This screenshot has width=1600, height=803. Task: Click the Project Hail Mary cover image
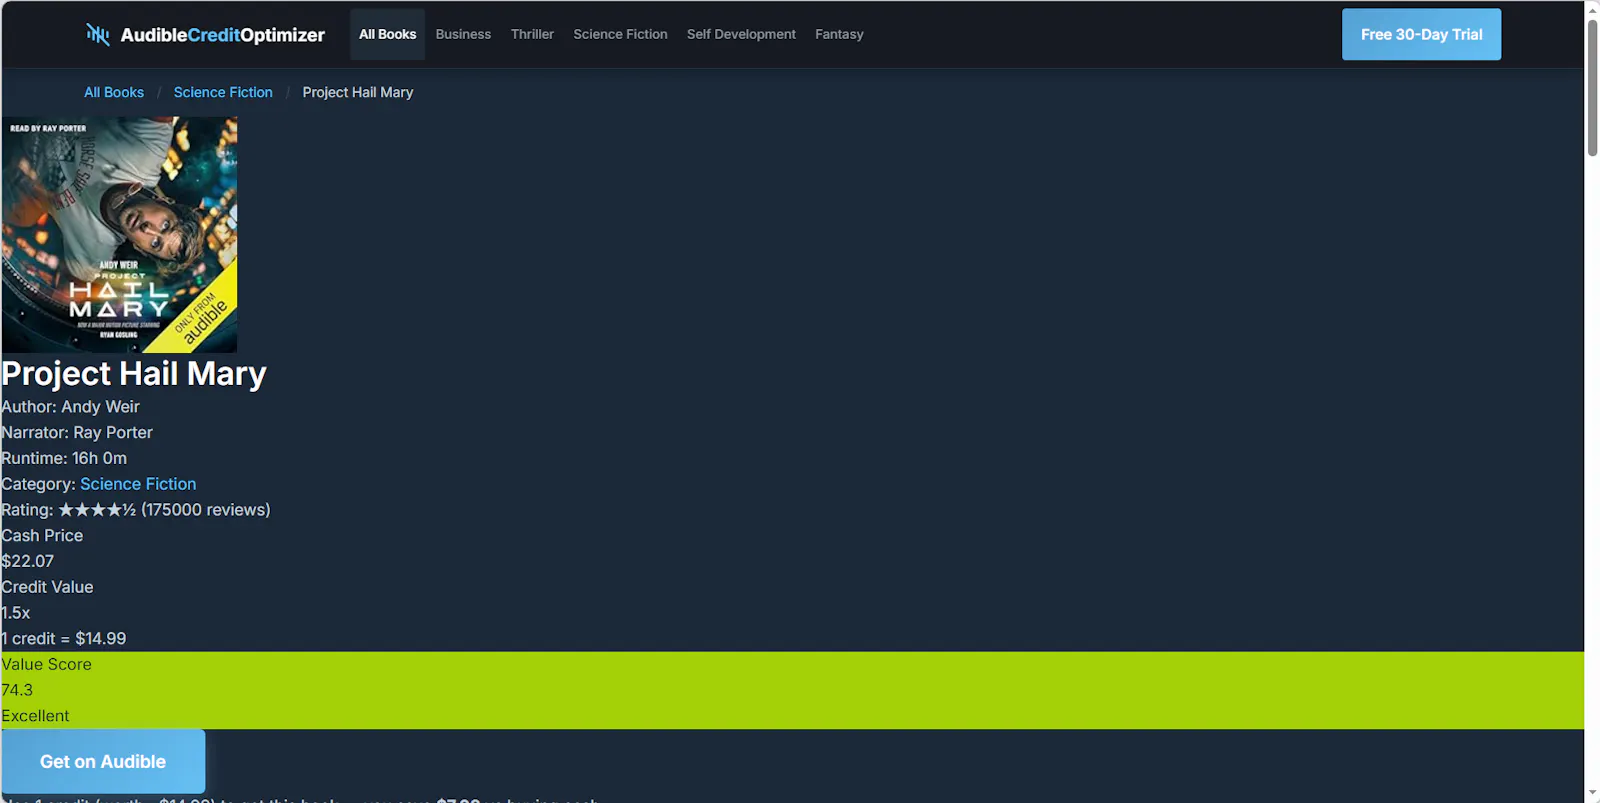[x=119, y=235]
